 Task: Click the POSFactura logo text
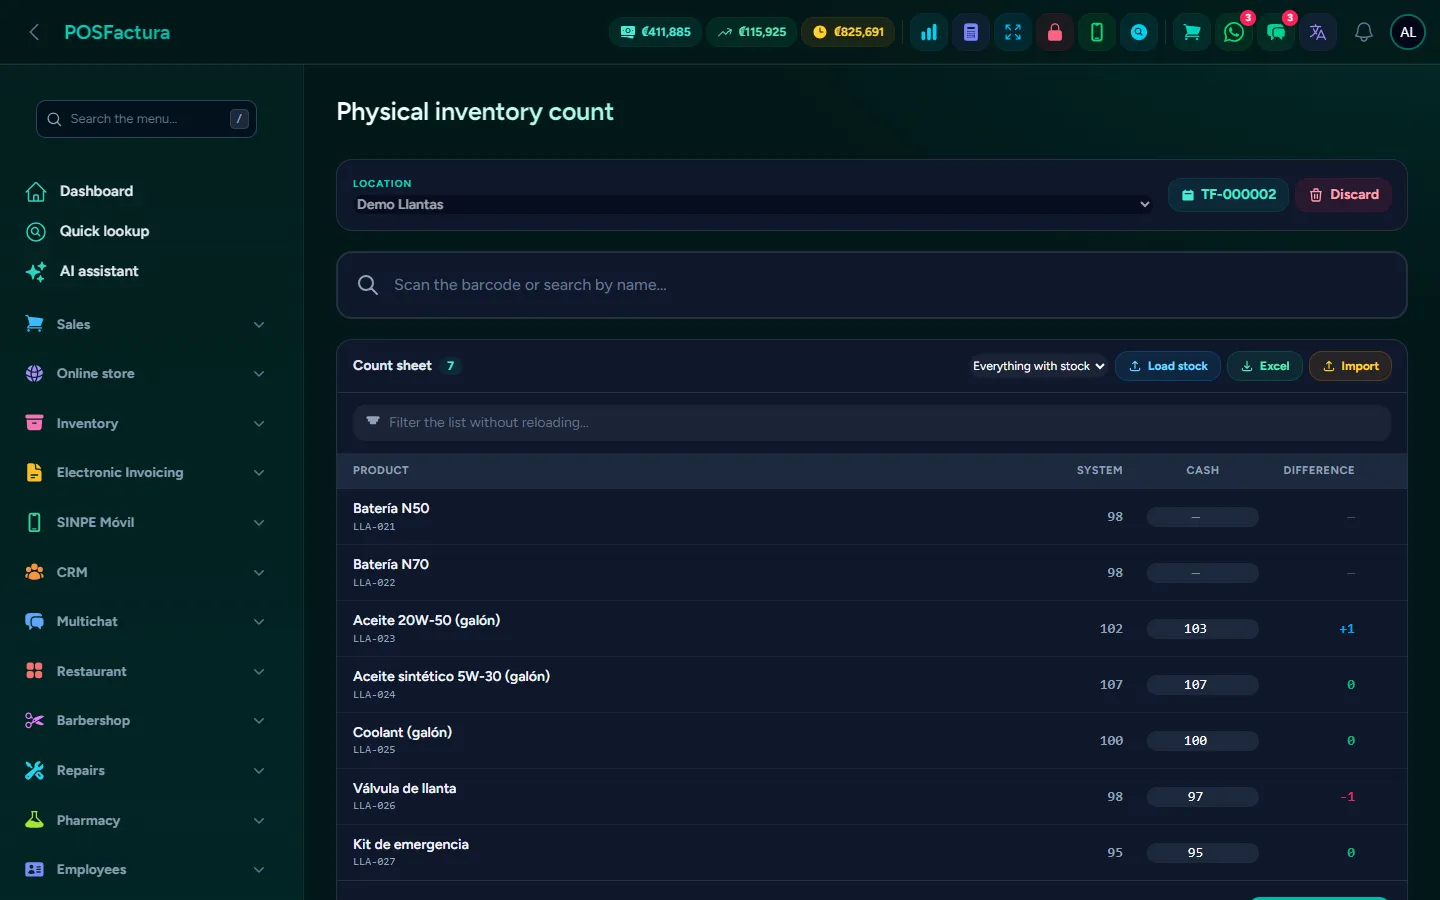(117, 32)
